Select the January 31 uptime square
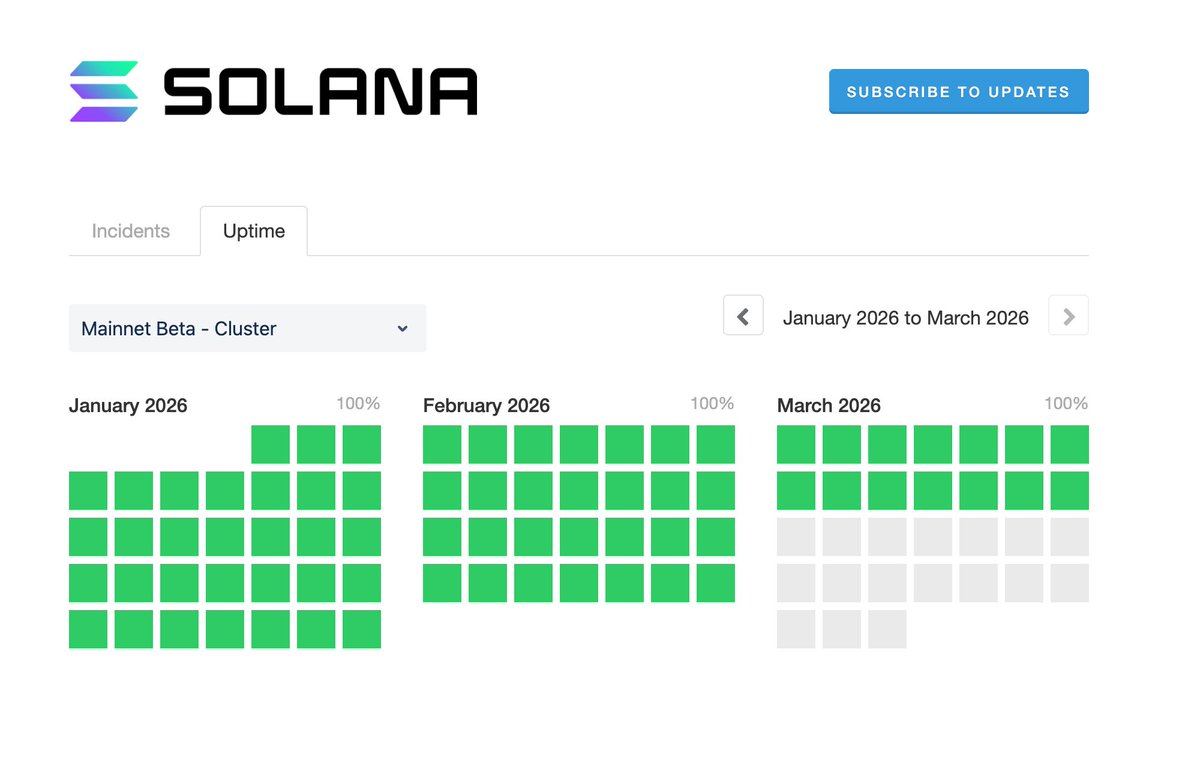 [x=362, y=629]
